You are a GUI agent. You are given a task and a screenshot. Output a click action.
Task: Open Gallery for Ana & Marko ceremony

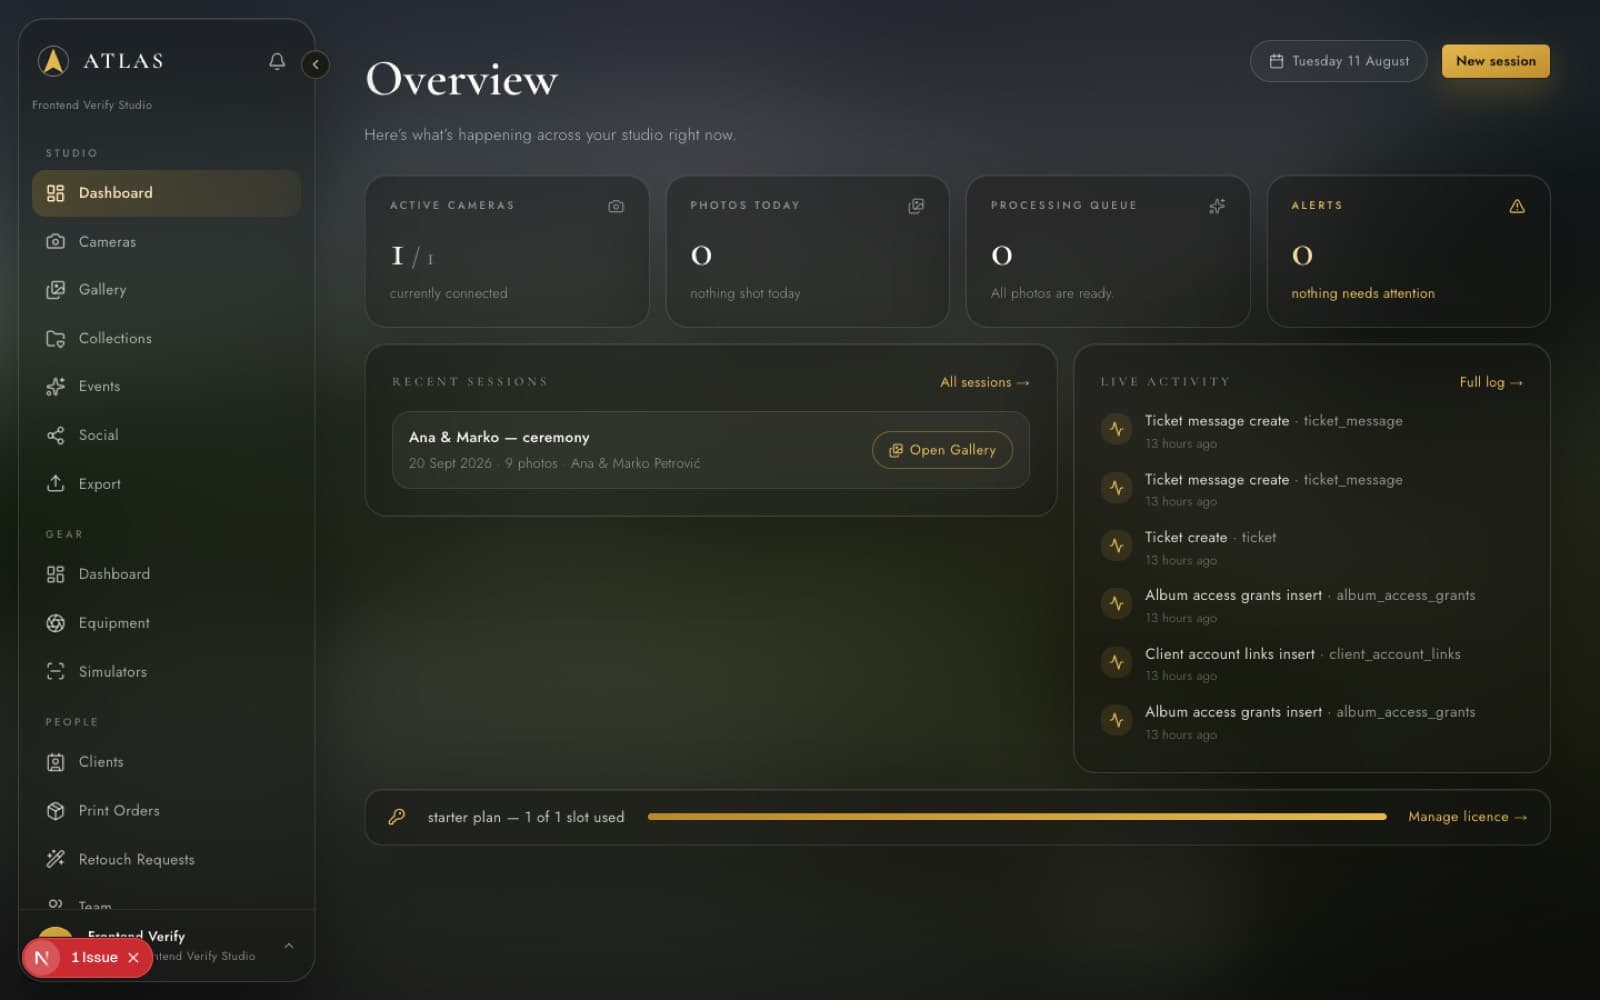942,450
